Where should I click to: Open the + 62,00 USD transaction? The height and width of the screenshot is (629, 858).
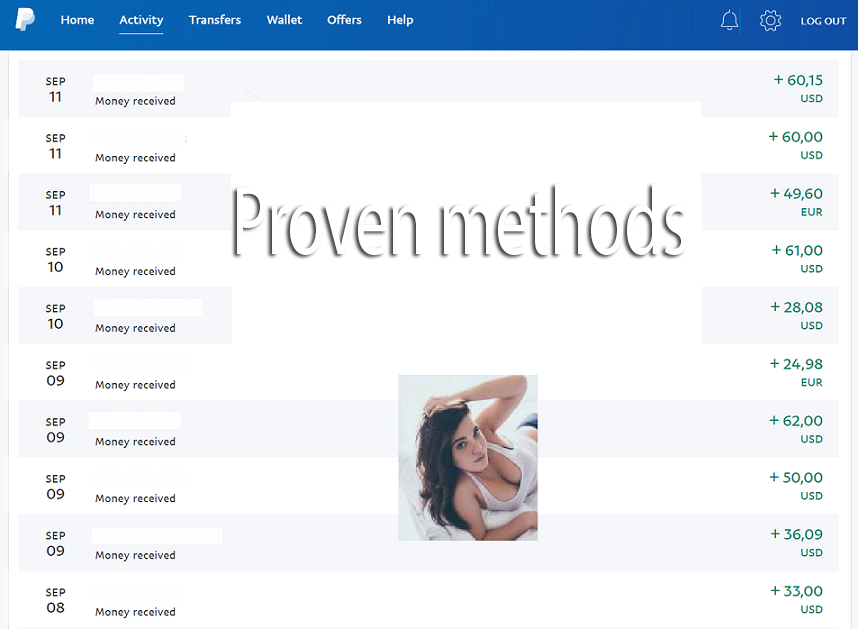tap(428, 429)
